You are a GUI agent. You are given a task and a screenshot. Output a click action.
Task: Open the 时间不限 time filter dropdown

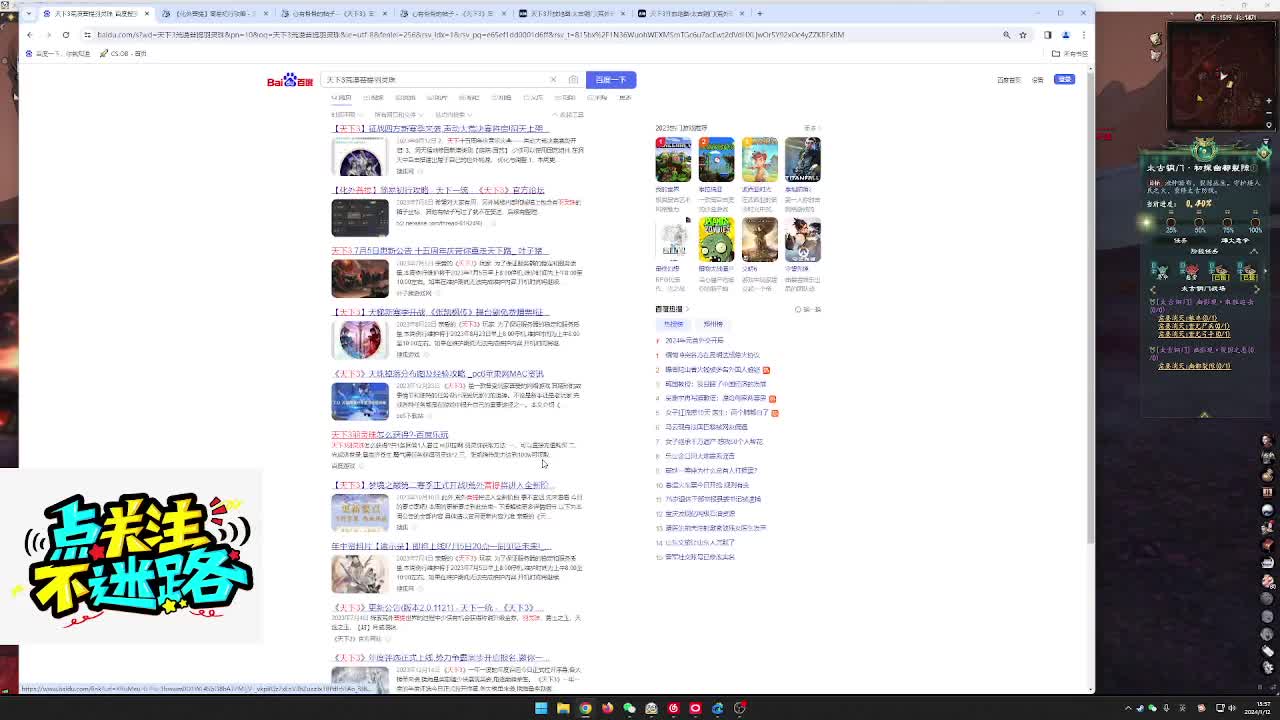click(x=345, y=115)
